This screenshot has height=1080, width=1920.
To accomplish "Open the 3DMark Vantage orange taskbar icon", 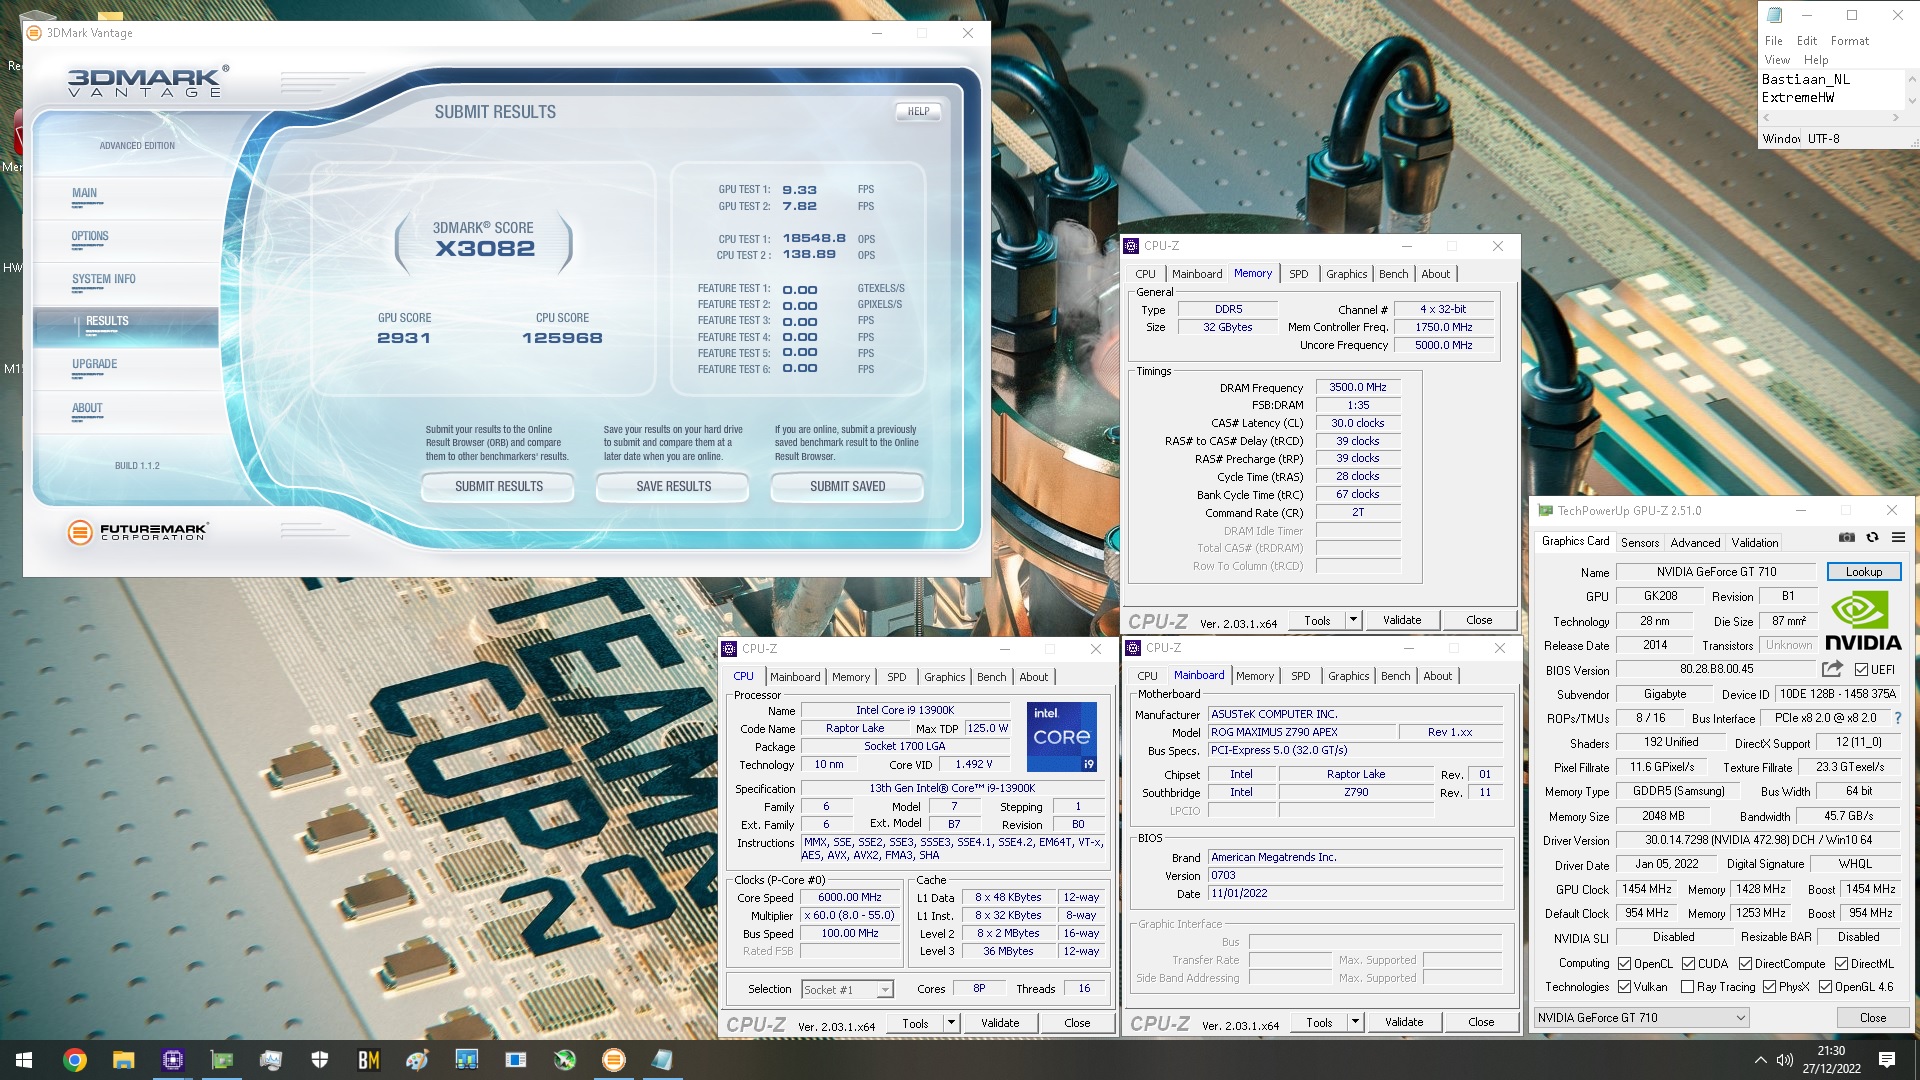I will 614,1060.
